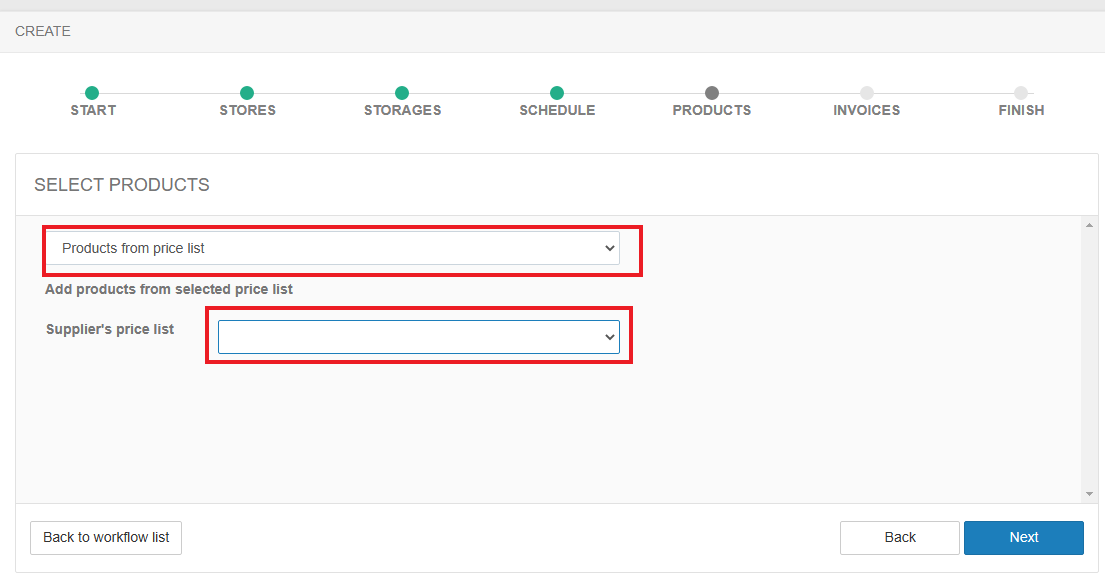Click the panel scrollbar up arrow
The width and height of the screenshot is (1105, 585).
click(x=1089, y=225)
